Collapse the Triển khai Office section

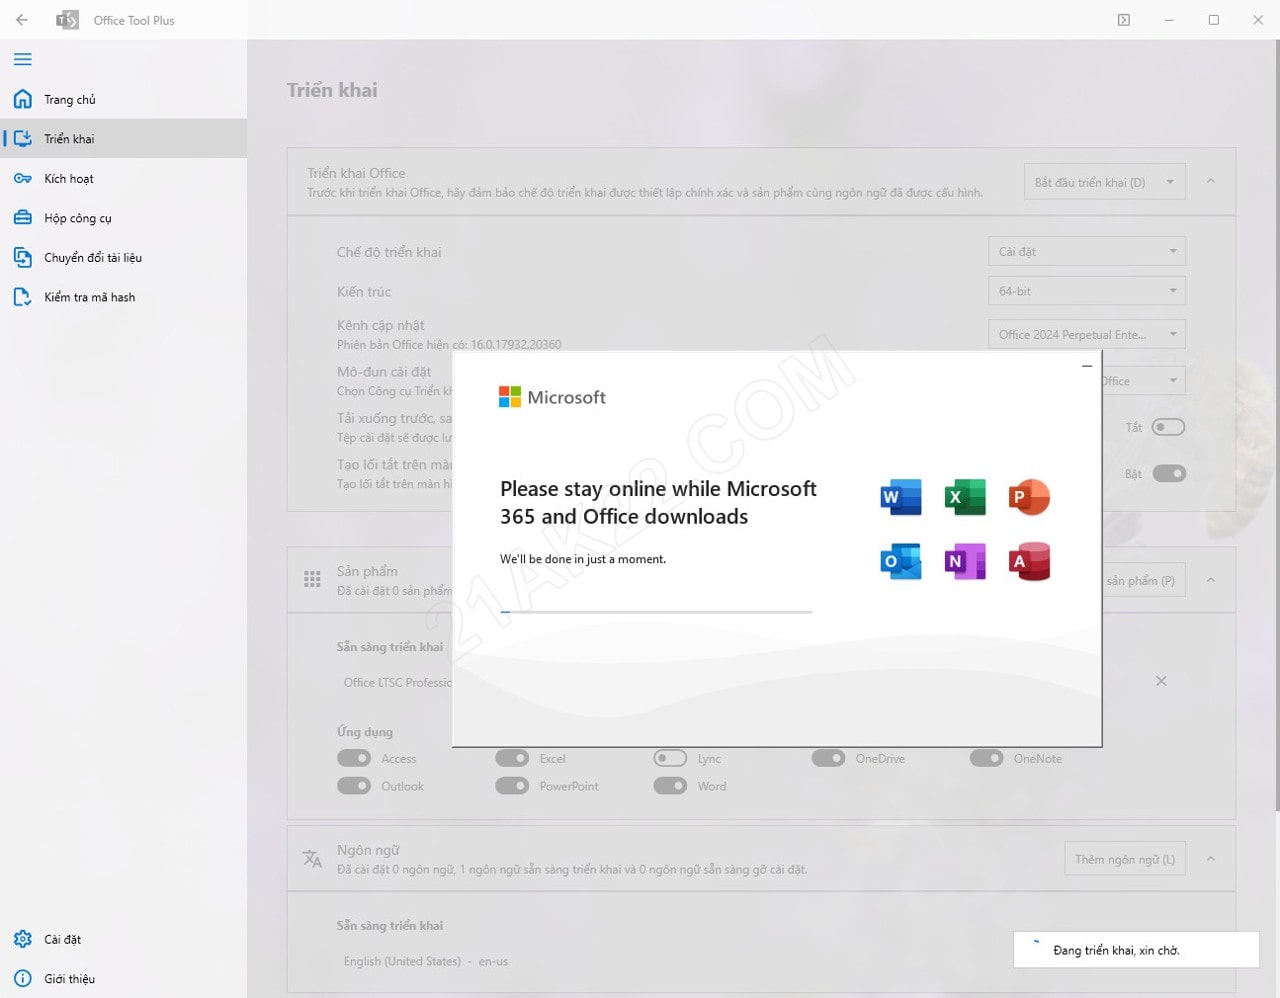tap(1211, 181)
